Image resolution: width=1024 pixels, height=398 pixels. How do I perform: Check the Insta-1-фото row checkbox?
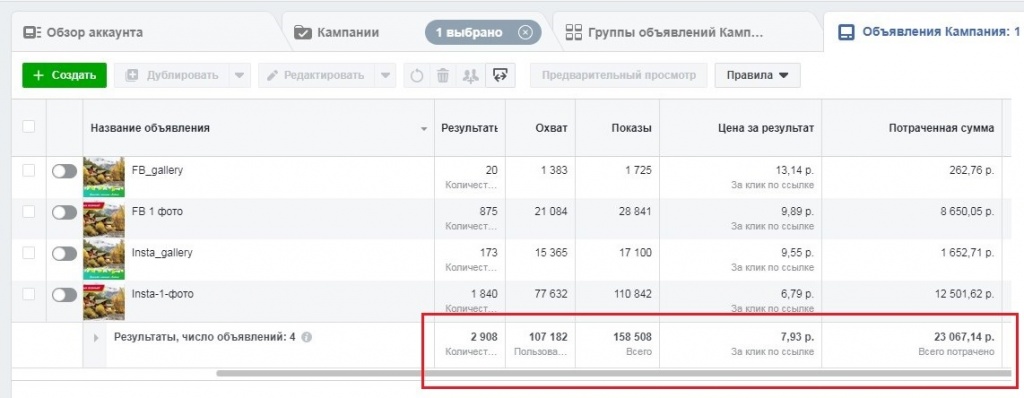(29, 294)
